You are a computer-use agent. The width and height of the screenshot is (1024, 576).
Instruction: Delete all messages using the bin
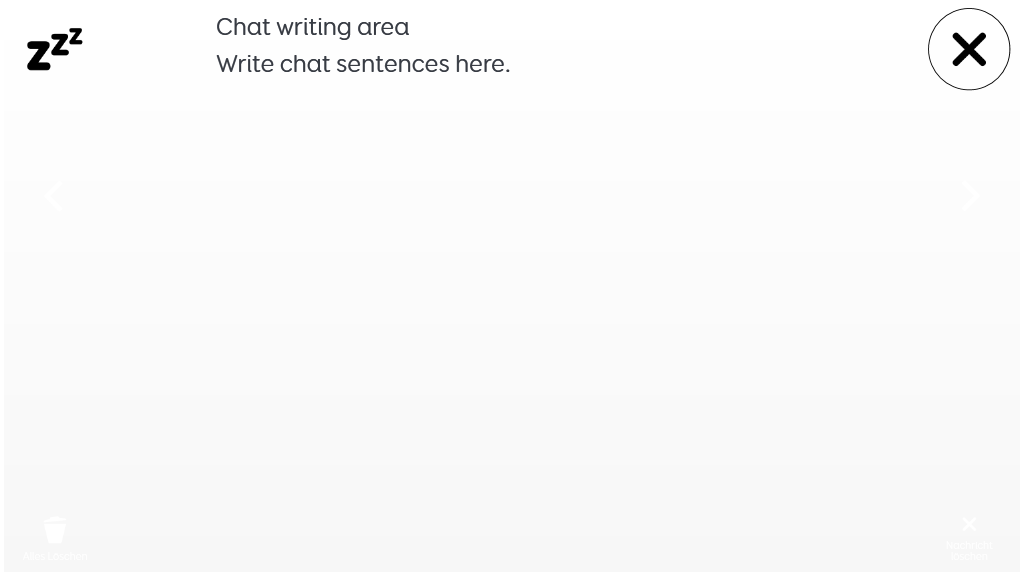click(55, 530)
